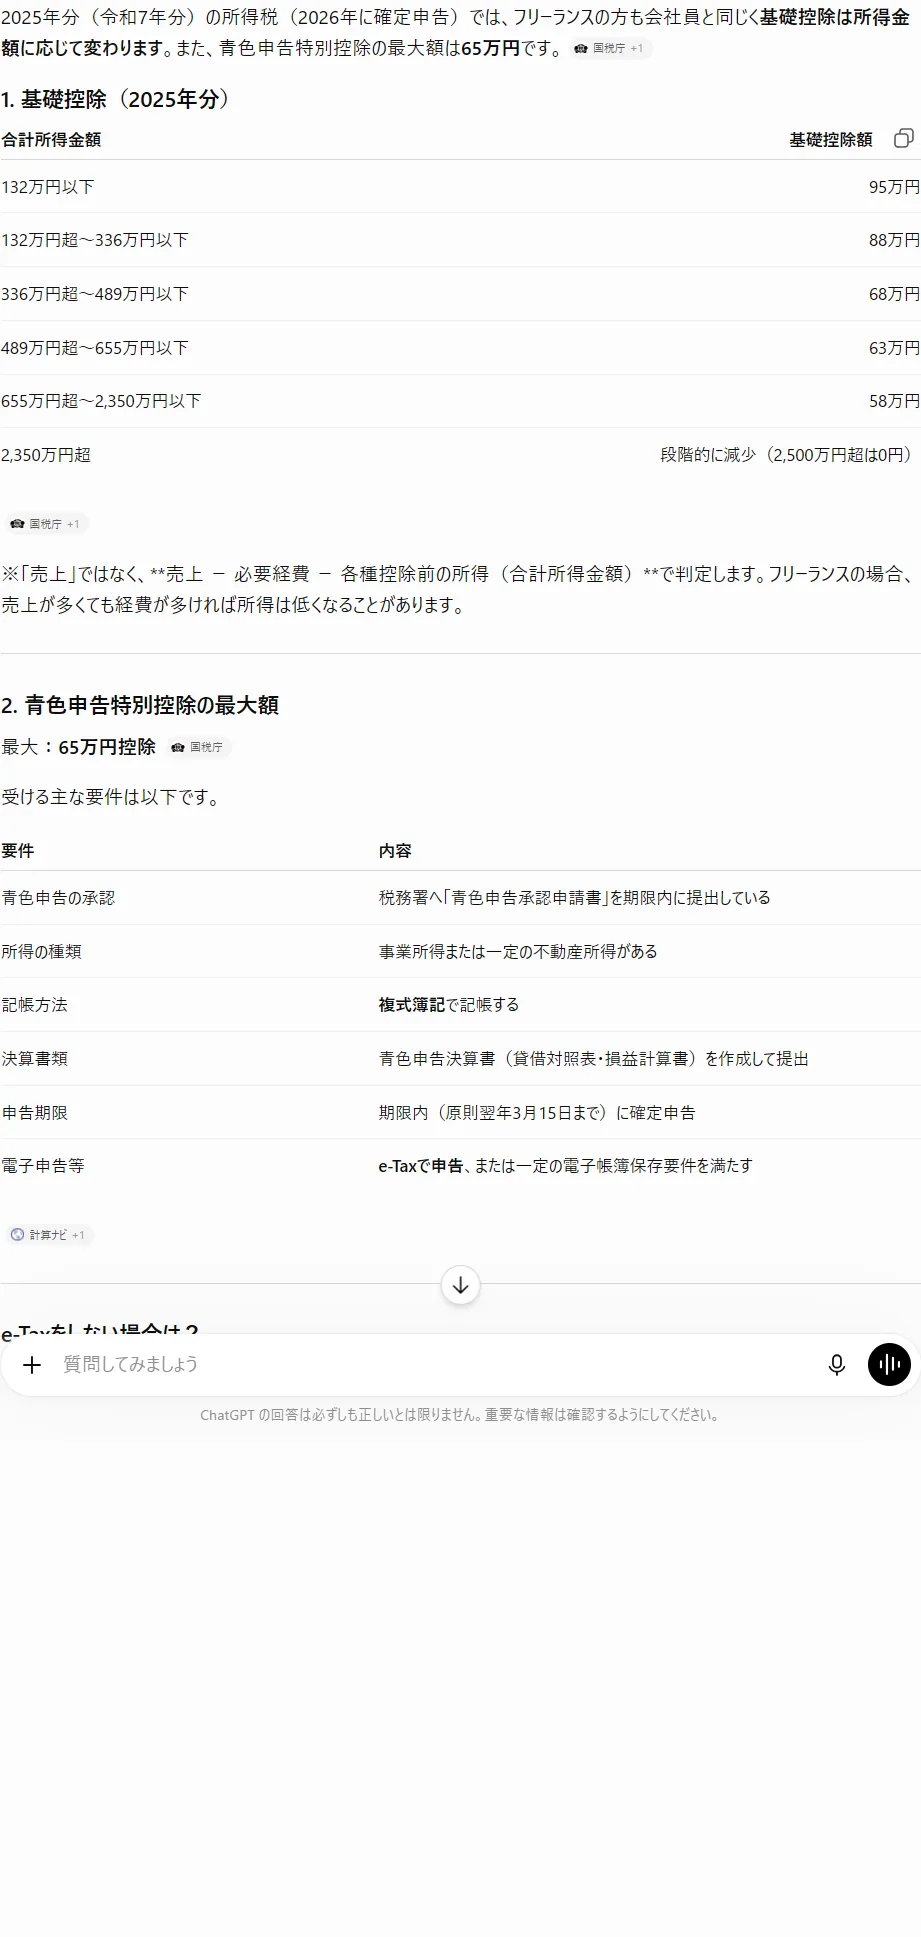Viewport: 921px width, 1937px height.
Task: Click the 489万円超～655万円以下 row label
Action: 95,348
